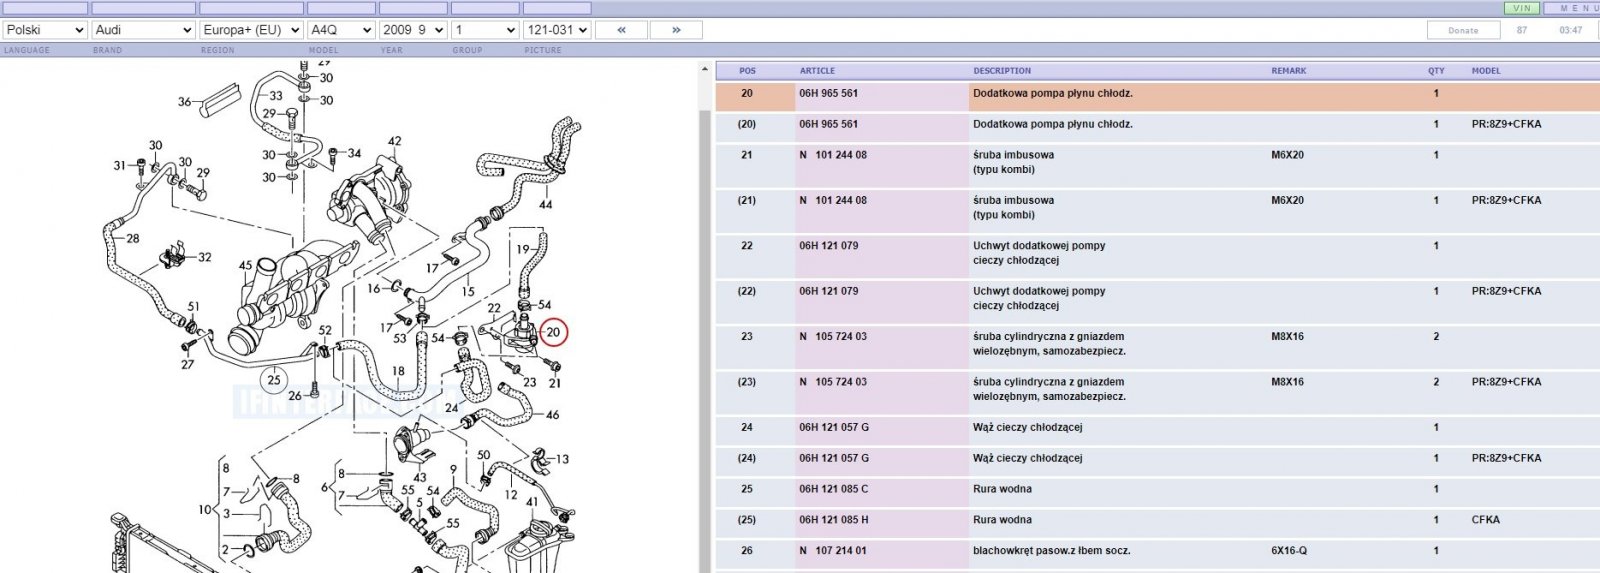Select part number 45 in the diagram
The image size is (1600, 573).
(x=246, y=265)
